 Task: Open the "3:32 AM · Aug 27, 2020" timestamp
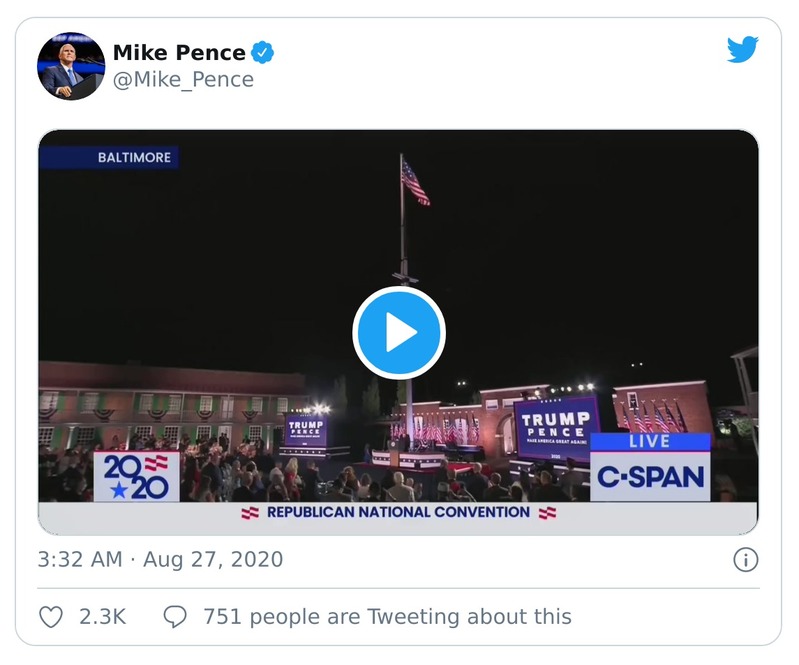(x=160, y=560)
